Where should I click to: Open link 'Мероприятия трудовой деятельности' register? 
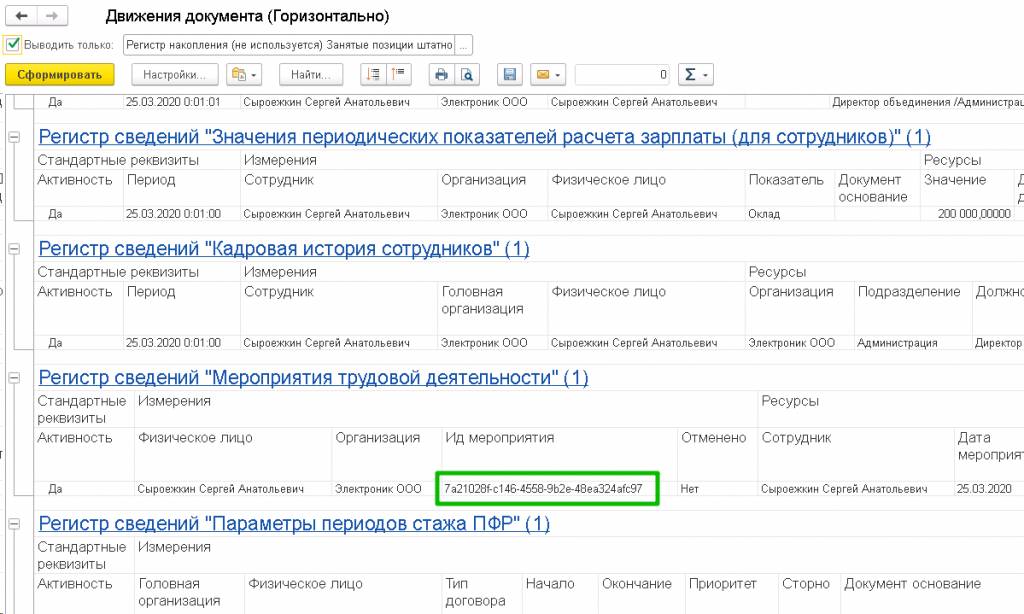click(x=313, y=378)
